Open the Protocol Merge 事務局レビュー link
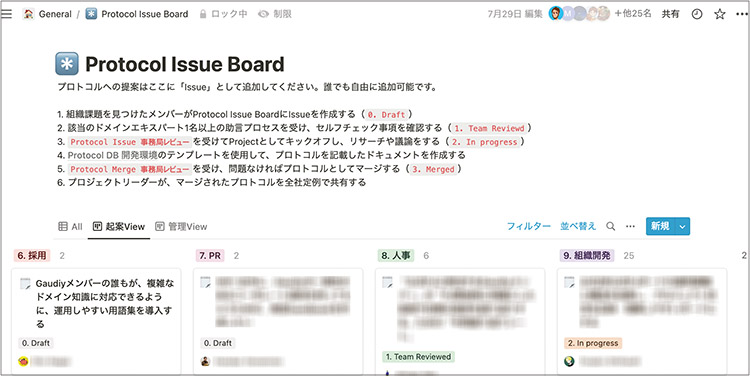The width and height of the screenshot is (750, 376). pos(130,169)
